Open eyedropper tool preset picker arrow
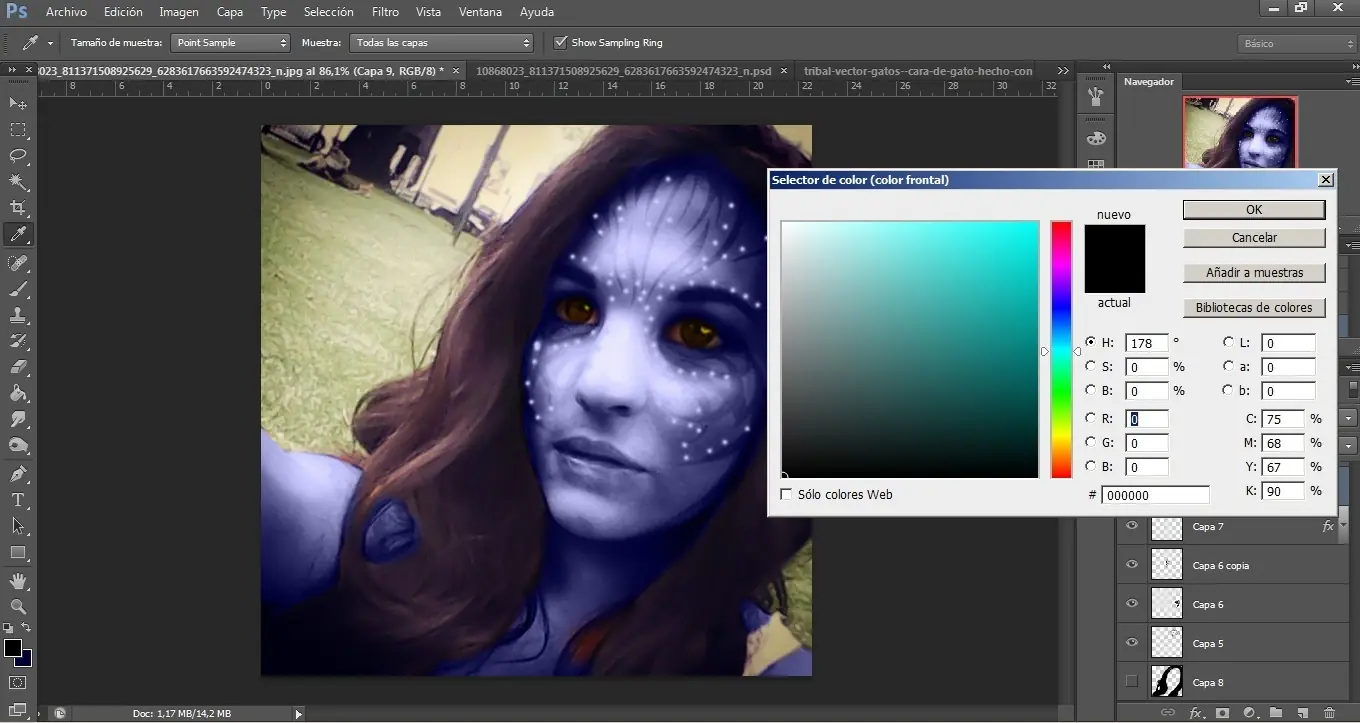 51,43
